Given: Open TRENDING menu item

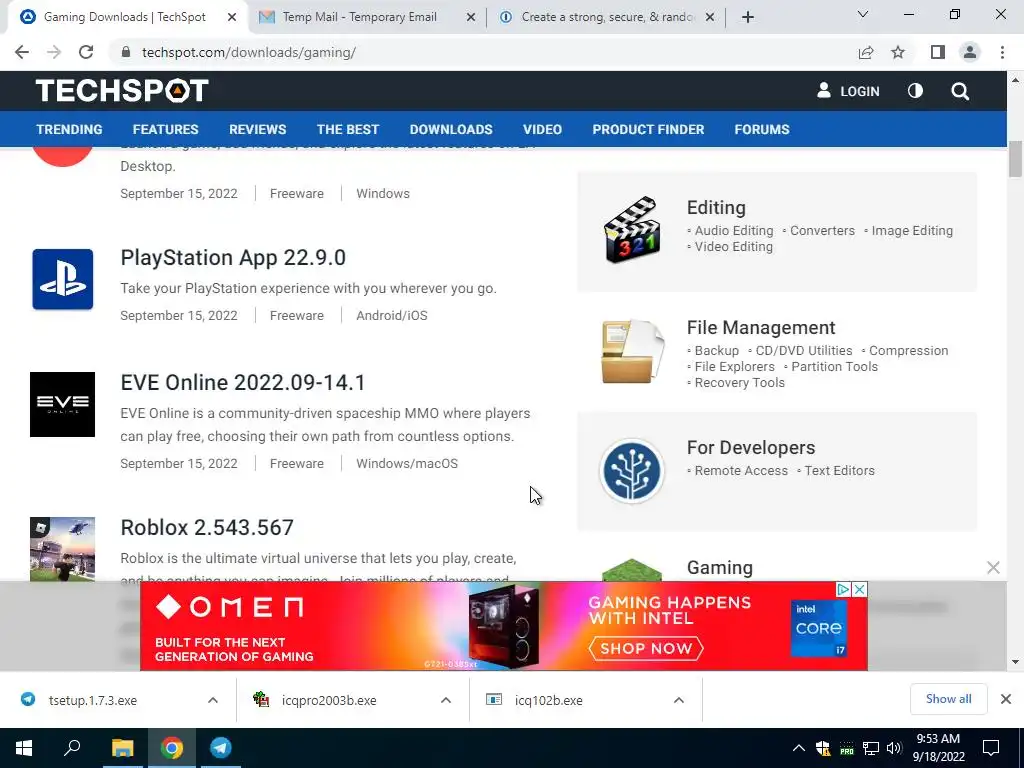Looking at the screenshot, I should 69,129.
